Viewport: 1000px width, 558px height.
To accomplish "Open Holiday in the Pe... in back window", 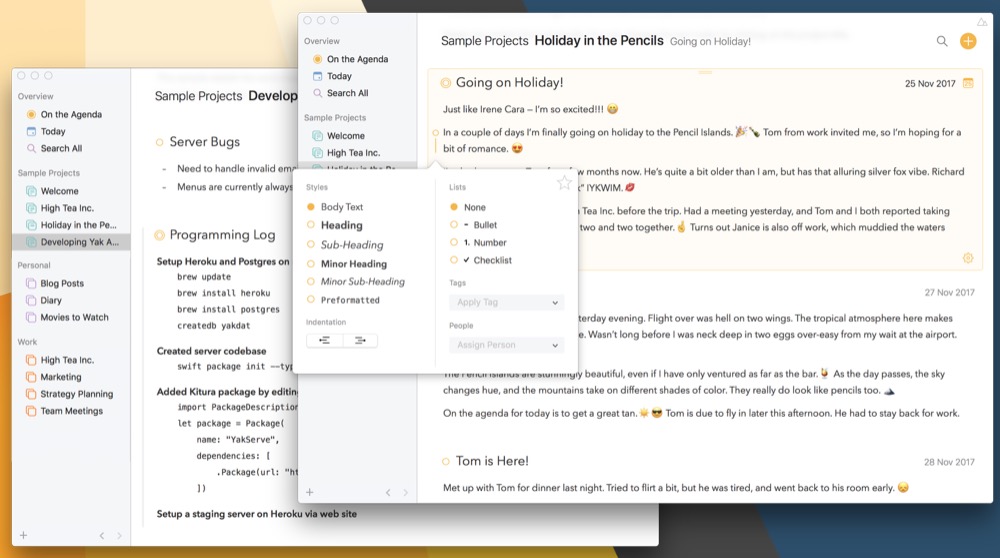I will (71, 225).
